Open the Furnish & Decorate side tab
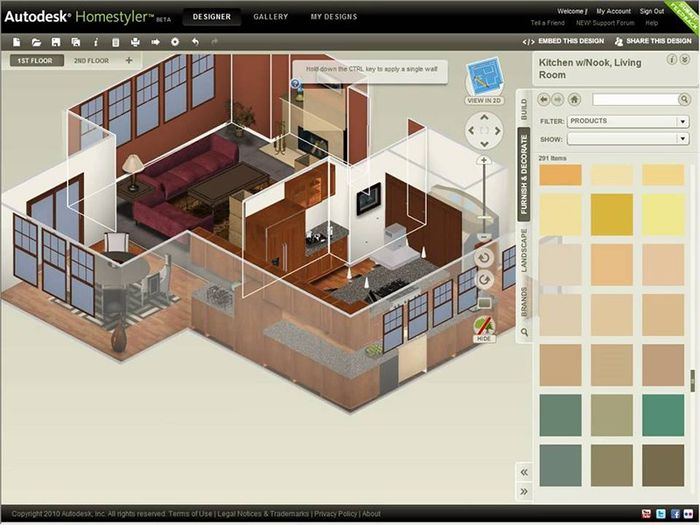Image resolution: width=700 pixels, height=525 pixels. 524,175
